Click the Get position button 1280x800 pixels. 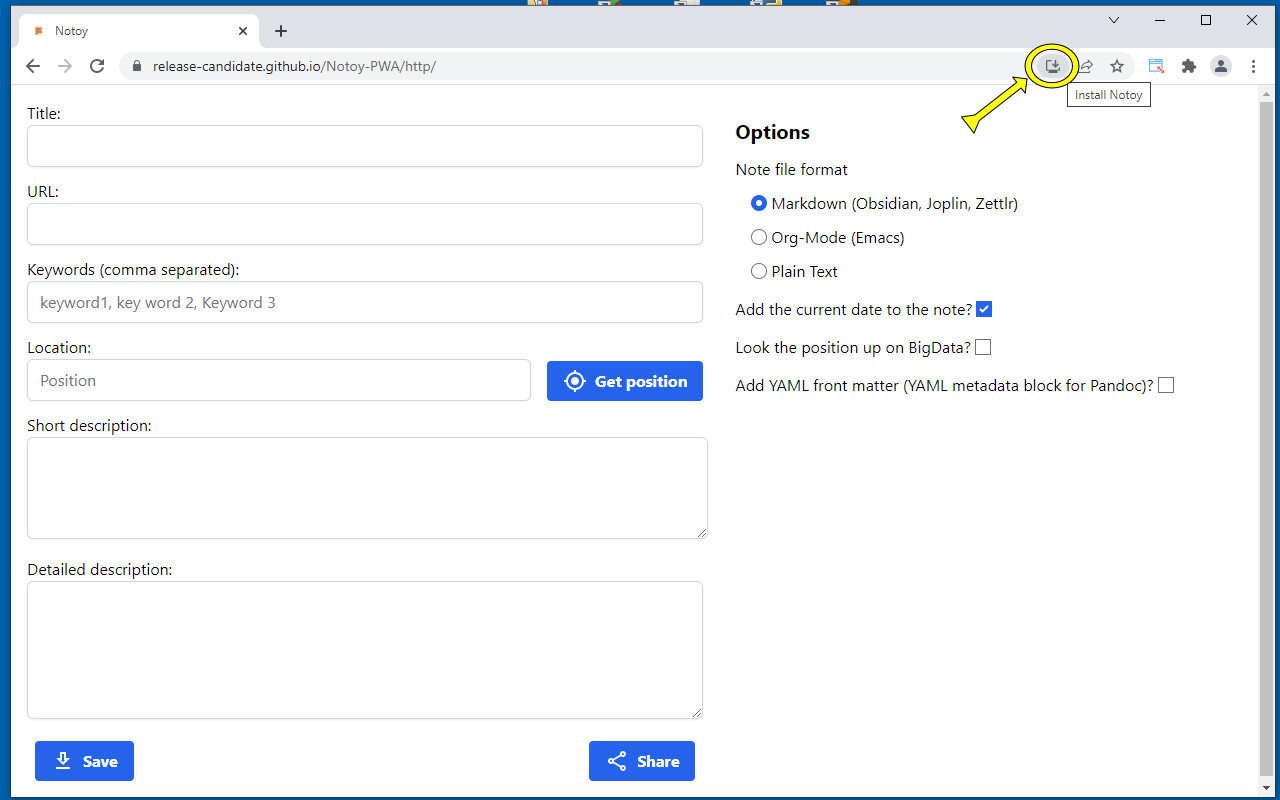625,381
